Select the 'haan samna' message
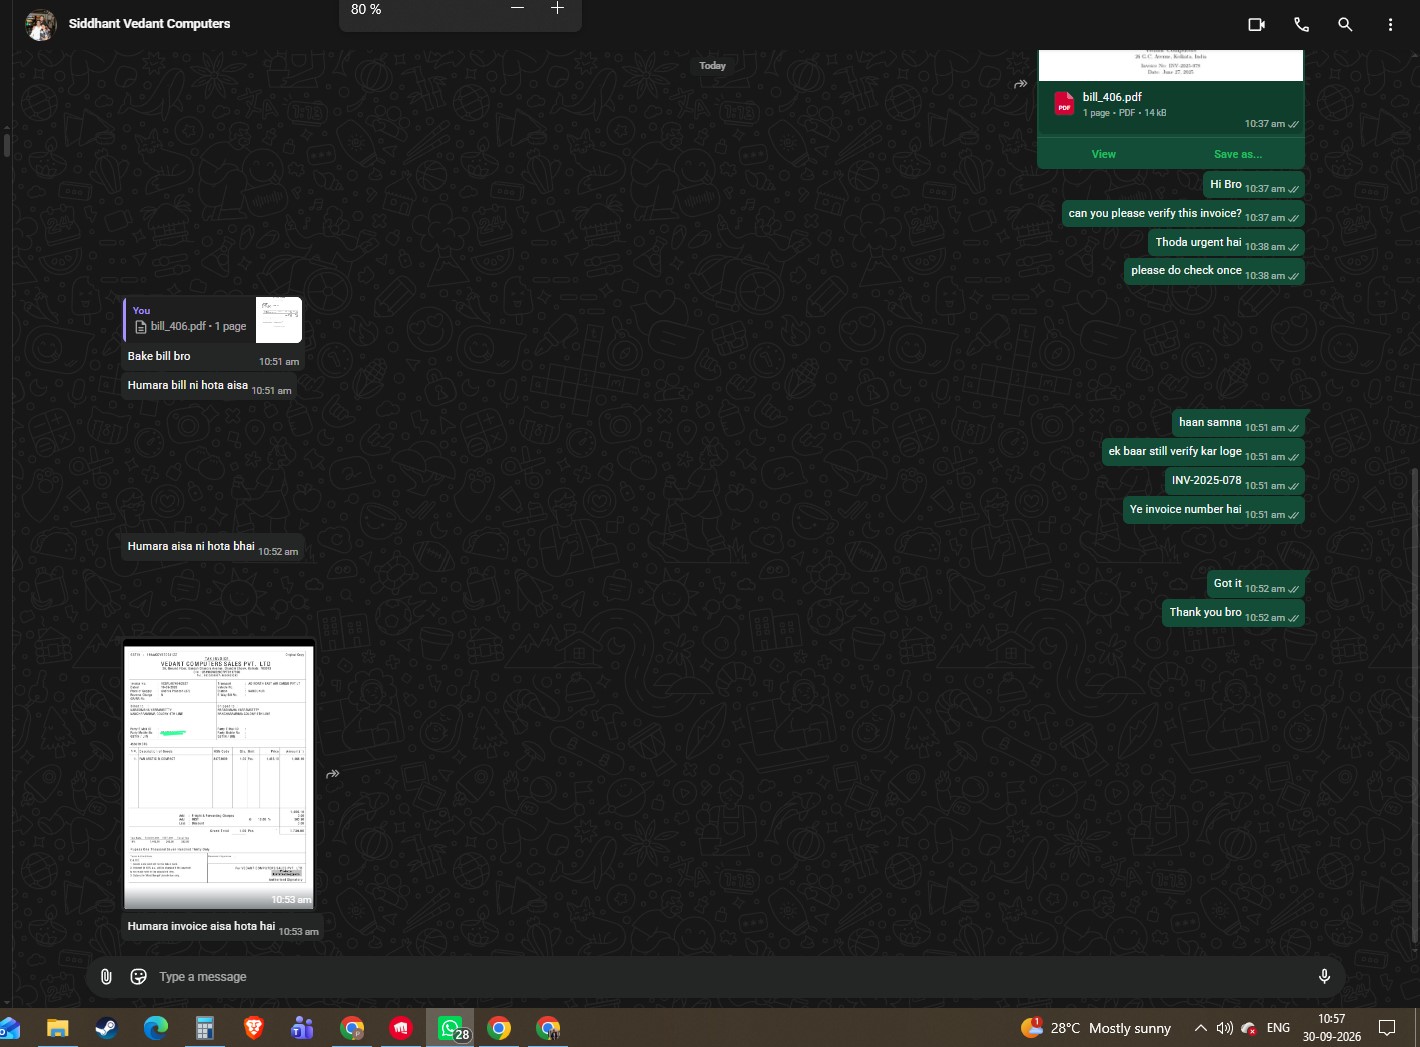This screenshot has height=1047, width=1420. (x=1238, y=424)
